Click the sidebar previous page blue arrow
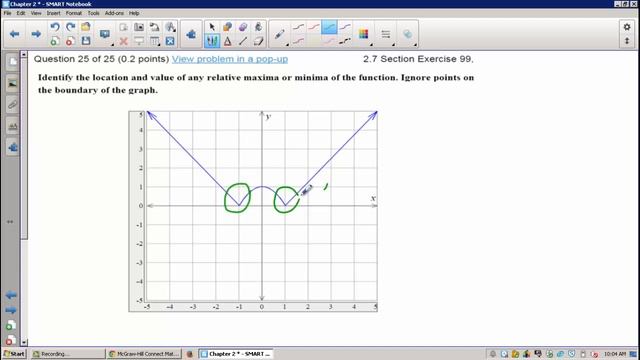 11,295
